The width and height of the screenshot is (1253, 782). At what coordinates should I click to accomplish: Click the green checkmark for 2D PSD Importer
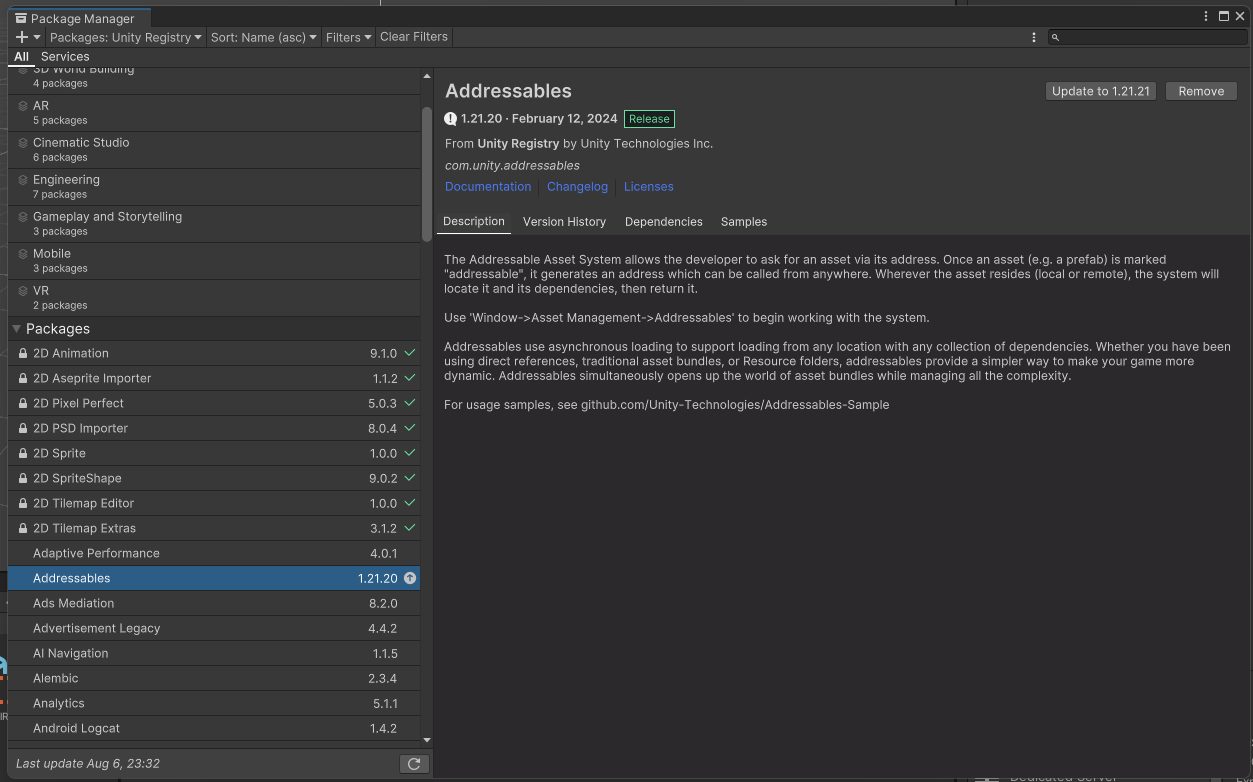pyautogui.click(x=410, y=428)
